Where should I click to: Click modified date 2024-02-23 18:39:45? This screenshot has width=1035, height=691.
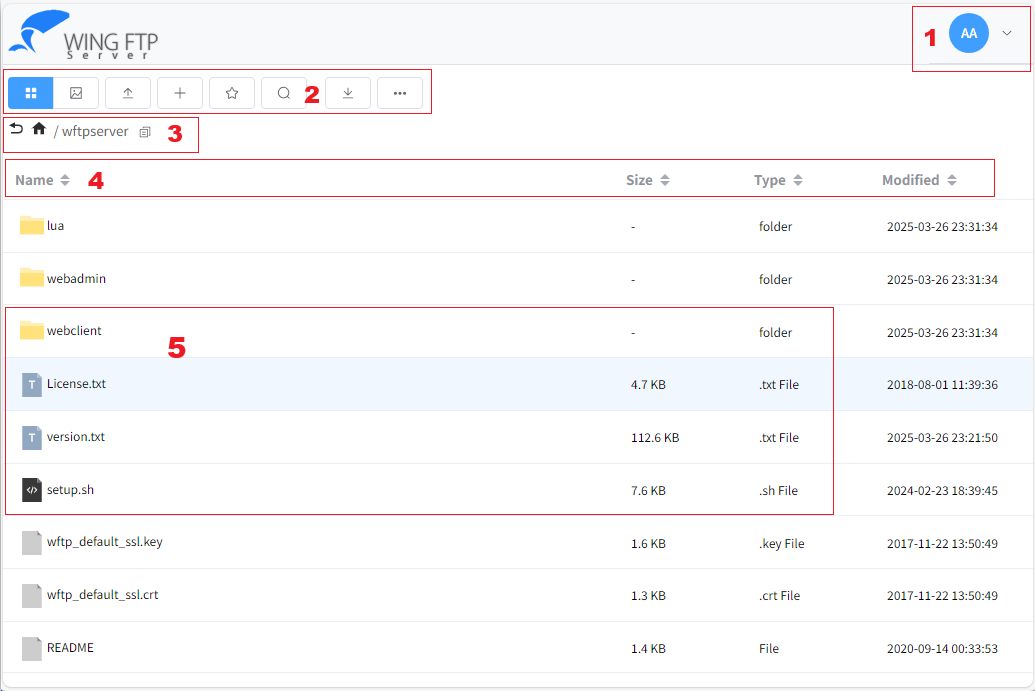click(x=942, y=490)
